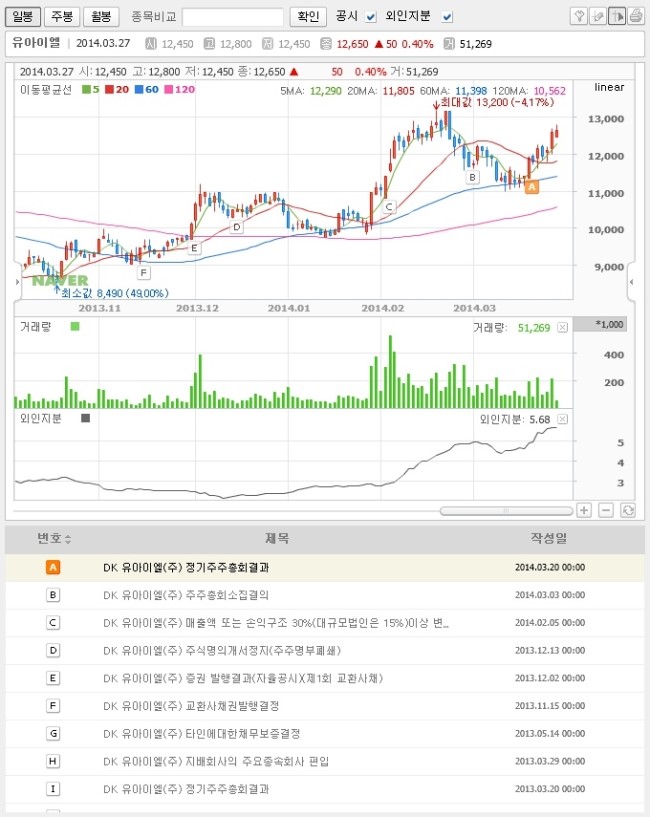Click the I badge in list
This screenshot has width=650, height=817.
tap(53, 789)
